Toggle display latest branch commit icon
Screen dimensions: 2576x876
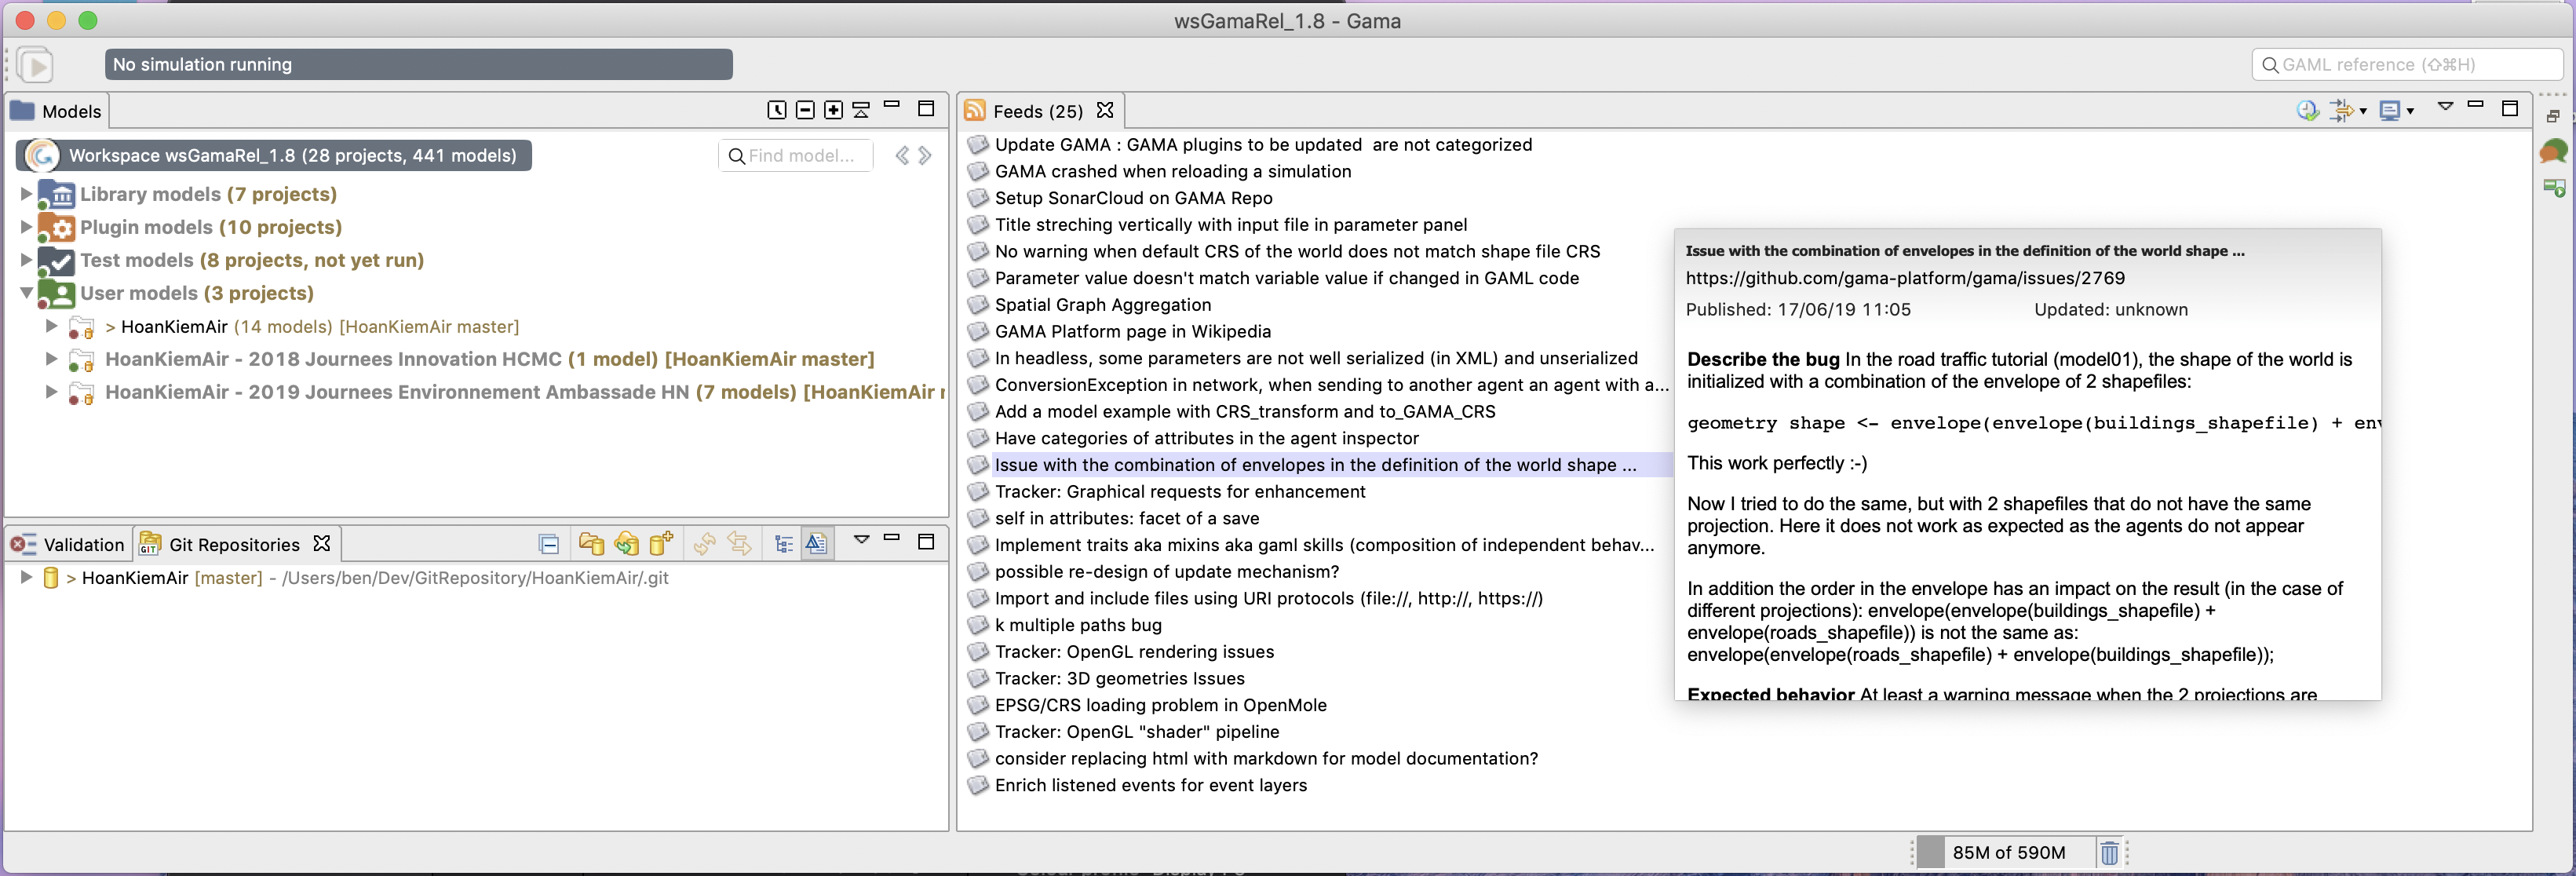click(816, 543)
